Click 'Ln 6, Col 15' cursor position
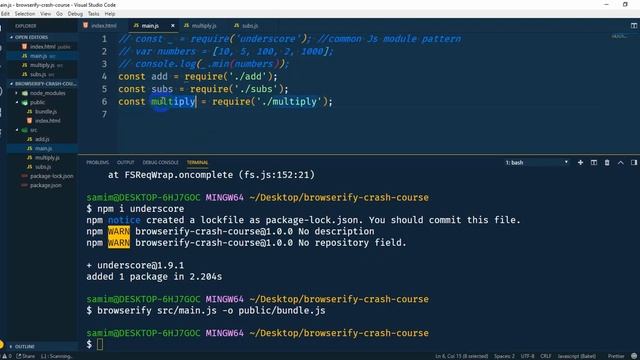The image size is (640, 360). coord(461,356)
